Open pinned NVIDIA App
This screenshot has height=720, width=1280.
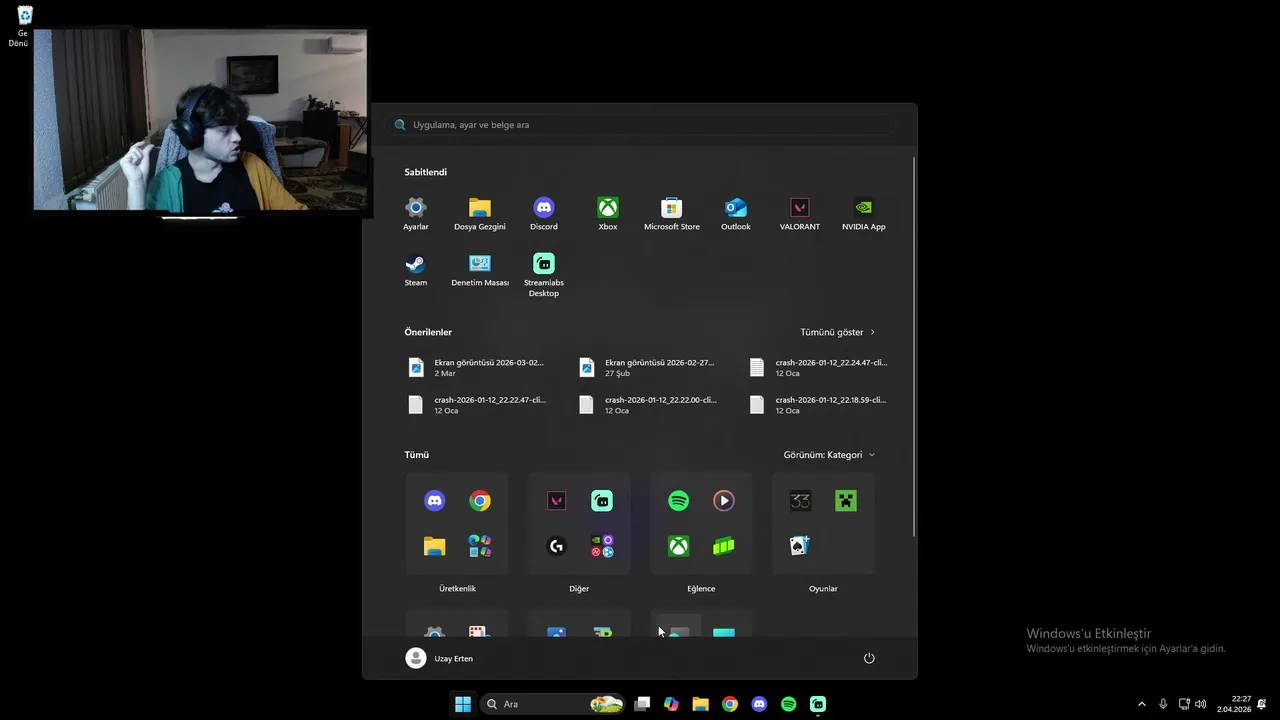864,213
